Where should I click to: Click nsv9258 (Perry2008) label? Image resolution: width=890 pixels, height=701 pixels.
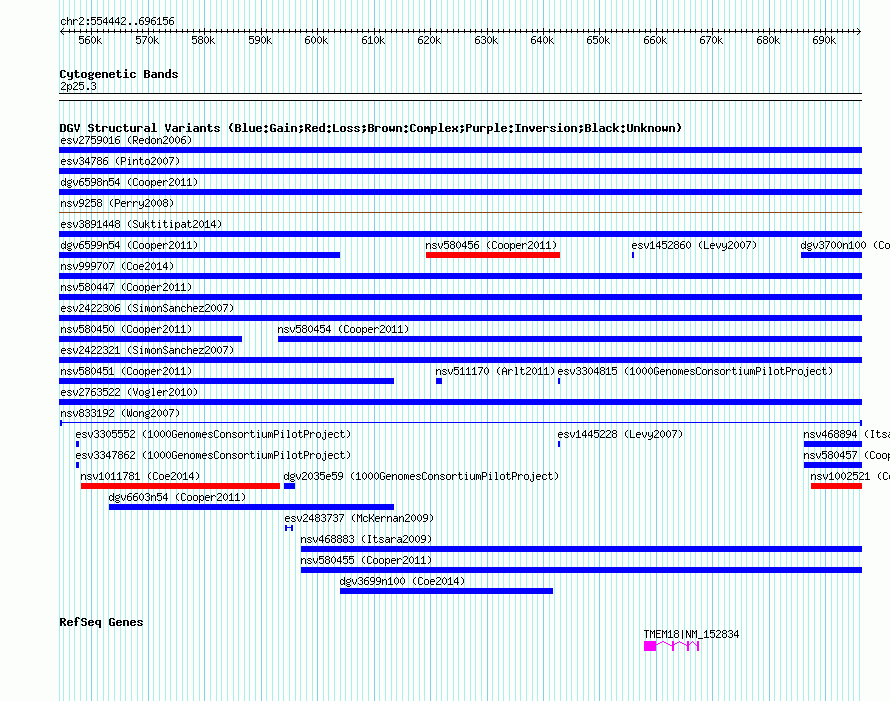117,203
